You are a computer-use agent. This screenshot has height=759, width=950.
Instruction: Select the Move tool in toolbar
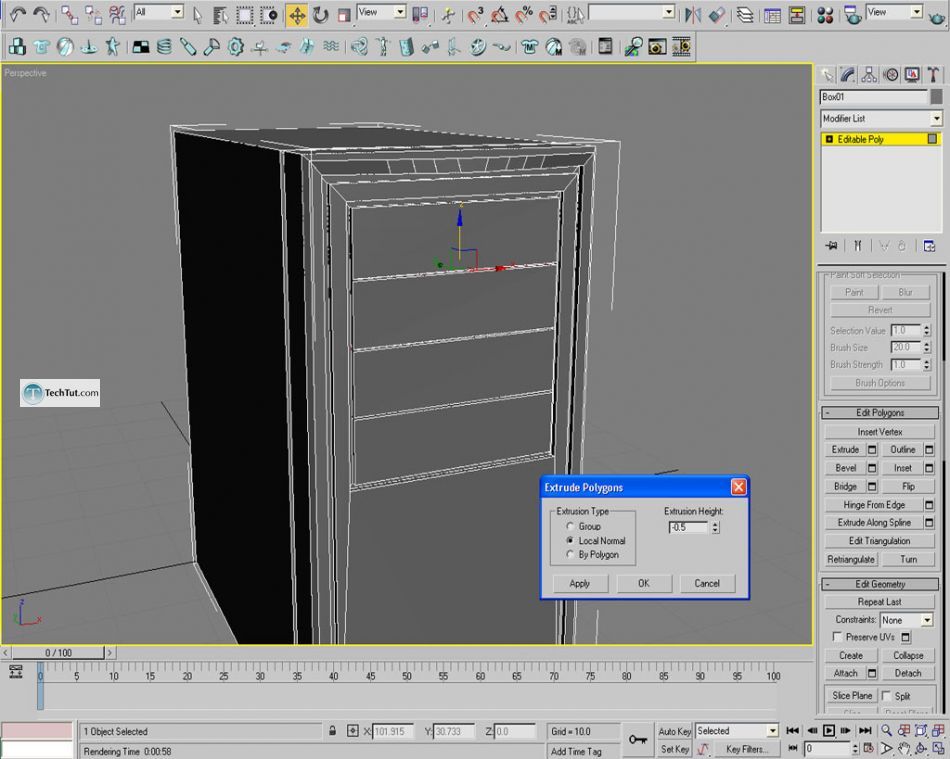point(297,14)
